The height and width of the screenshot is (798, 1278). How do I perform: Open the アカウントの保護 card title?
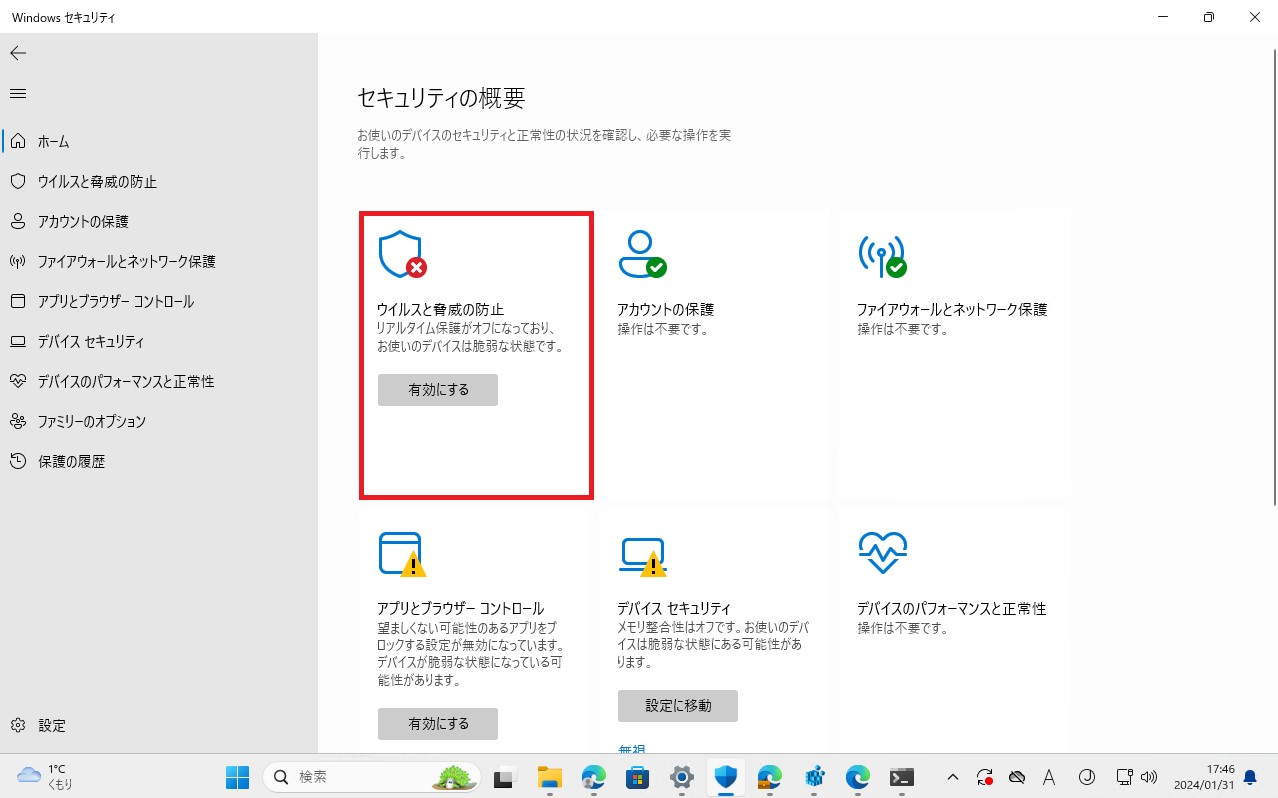665,309
